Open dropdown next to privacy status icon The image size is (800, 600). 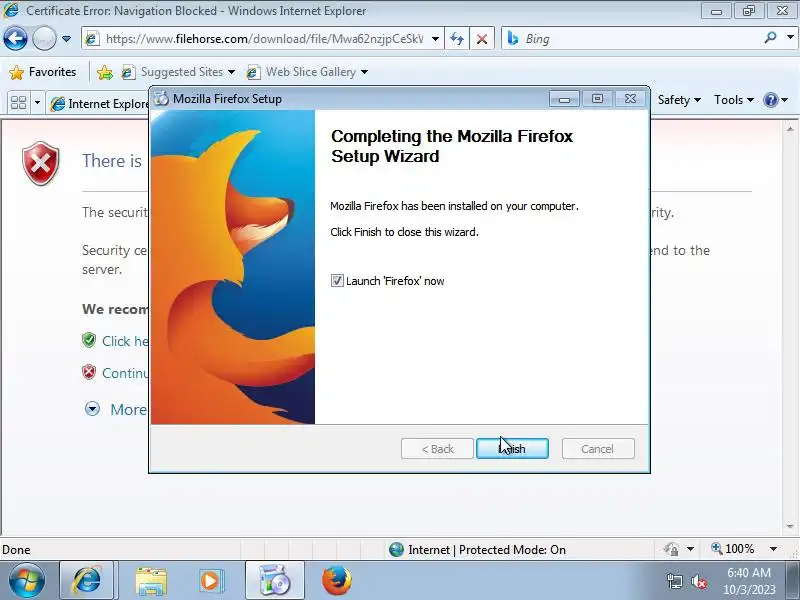690,549
